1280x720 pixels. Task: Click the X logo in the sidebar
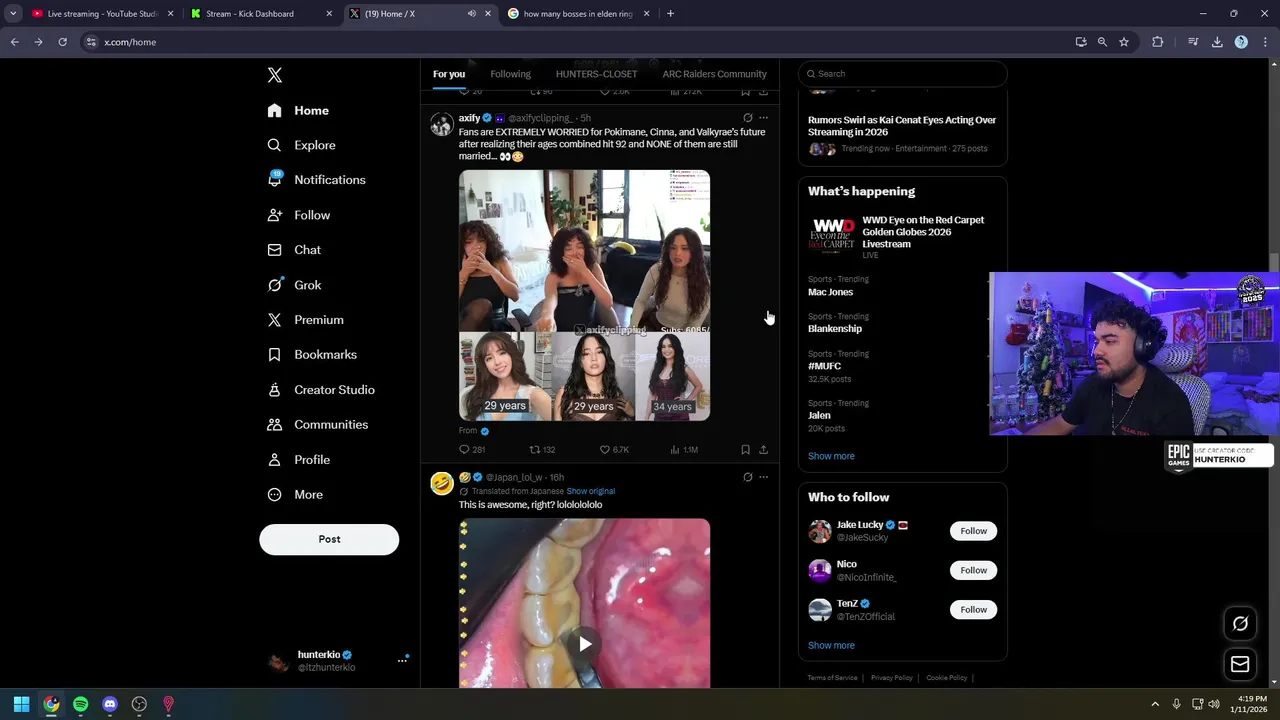[275, 75]
